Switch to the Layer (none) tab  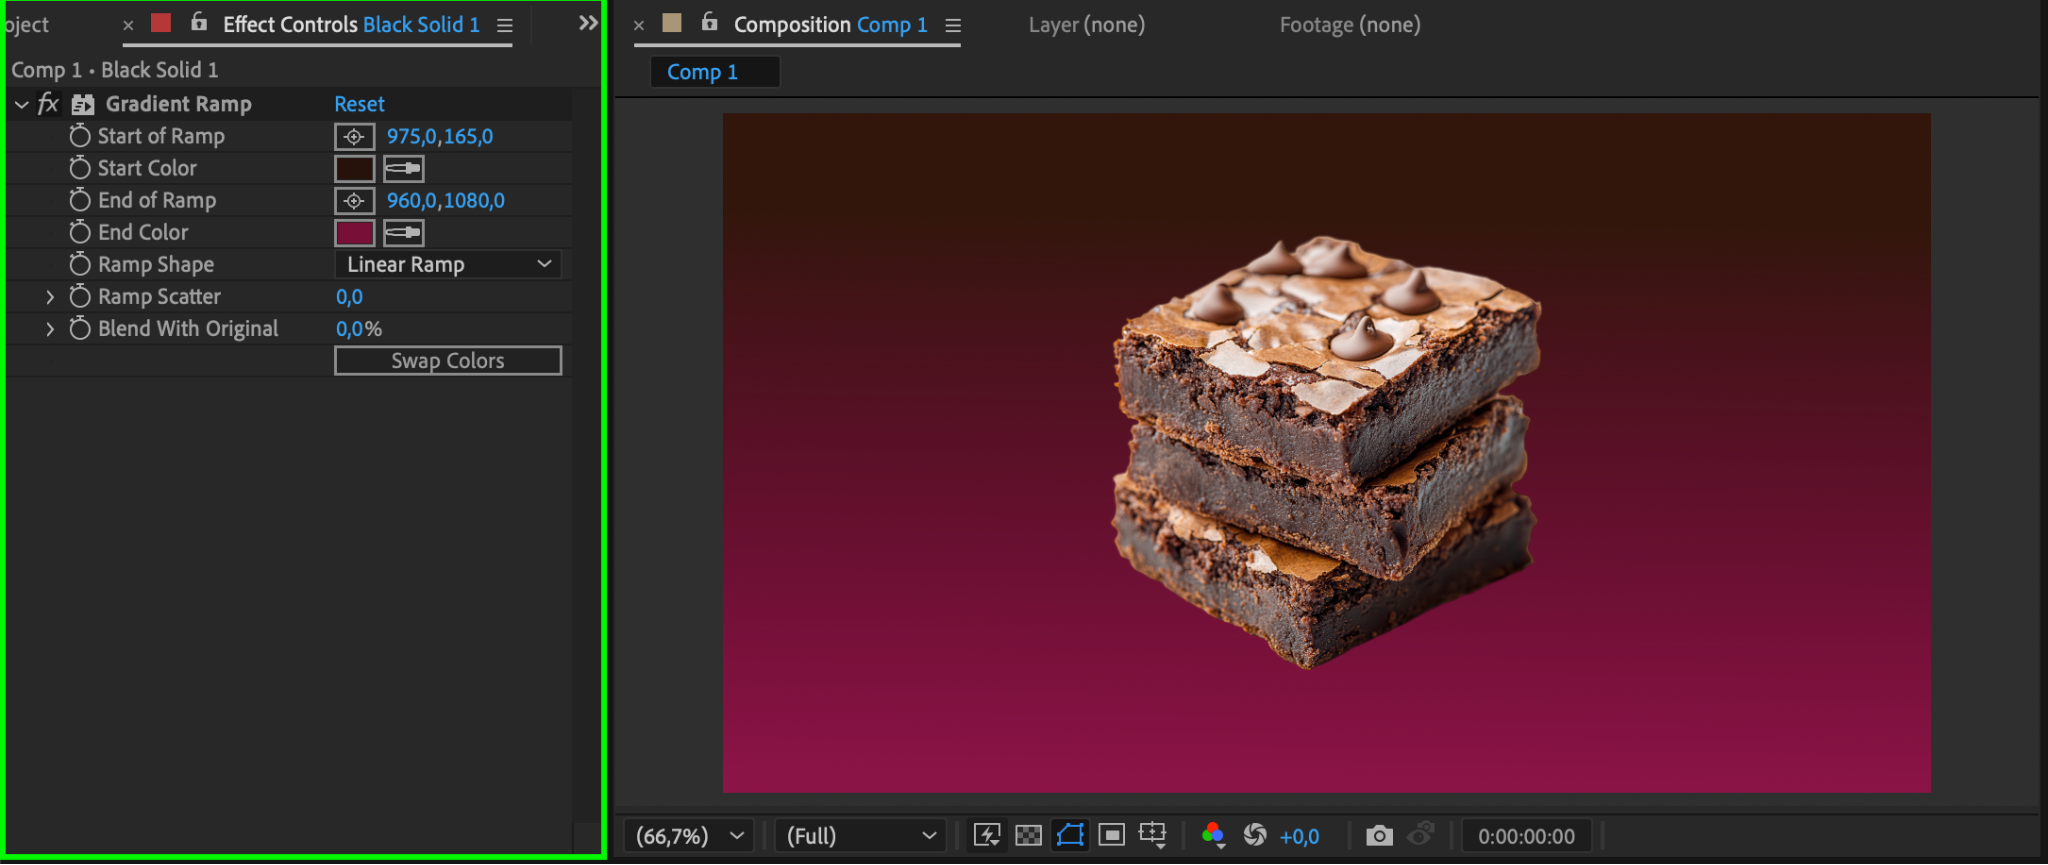click(x=1086, y=25)
